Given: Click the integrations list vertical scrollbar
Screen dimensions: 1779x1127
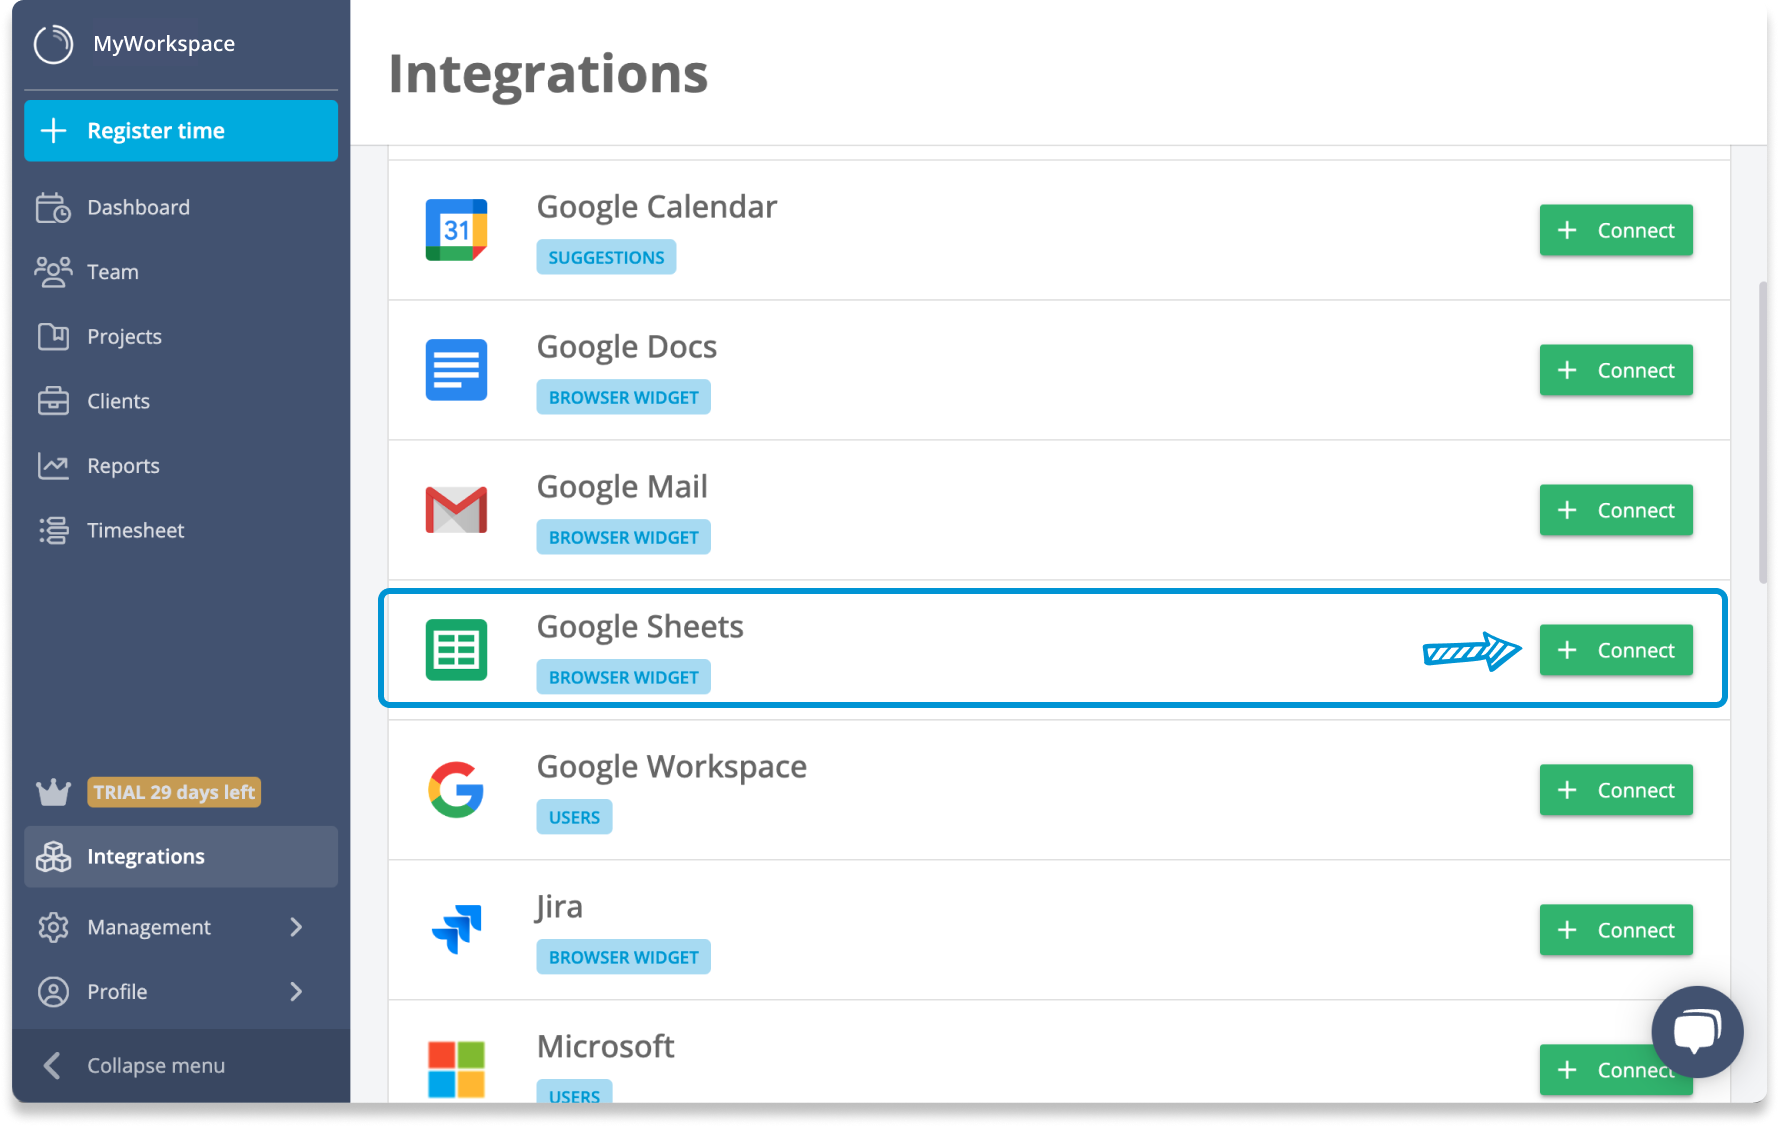Looking at the screenshot, I should point(1763,432).
